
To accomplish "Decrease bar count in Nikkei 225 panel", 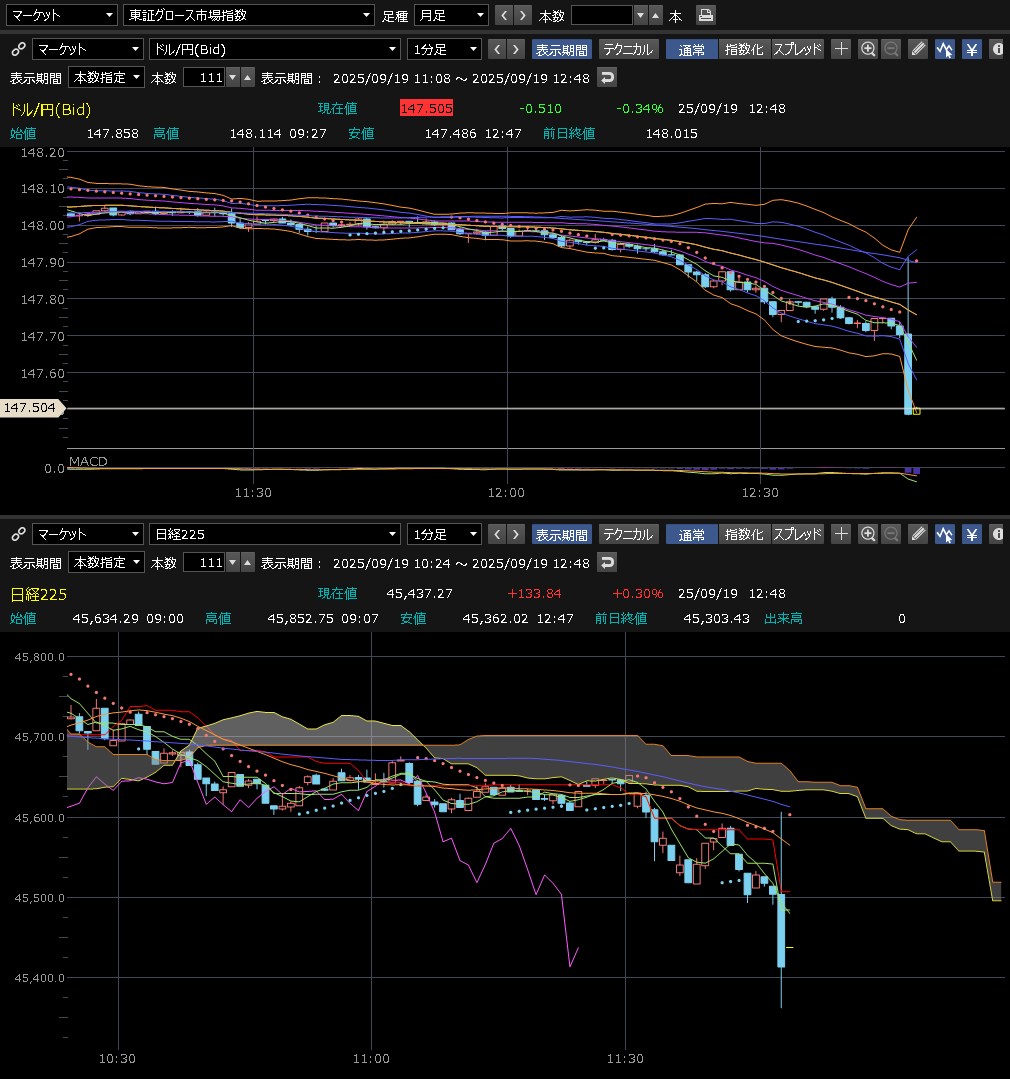I will click(x=233, y=563).
